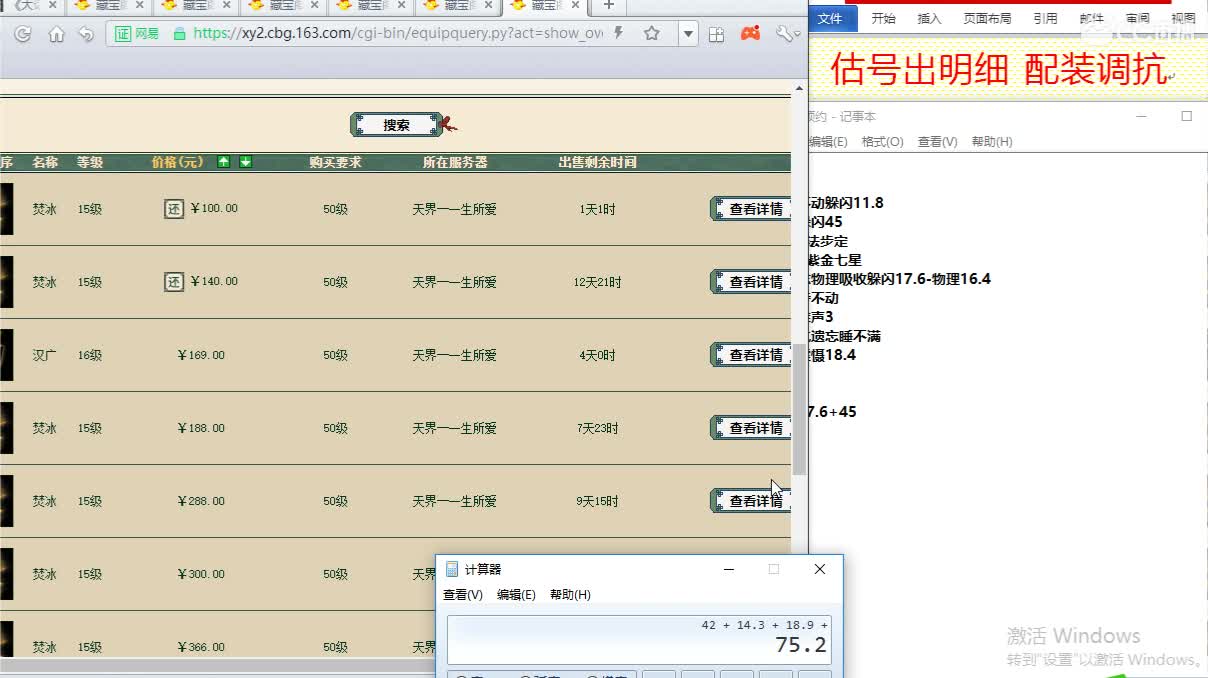Open Calculator's 编辑(E) menu

point(516,594)
